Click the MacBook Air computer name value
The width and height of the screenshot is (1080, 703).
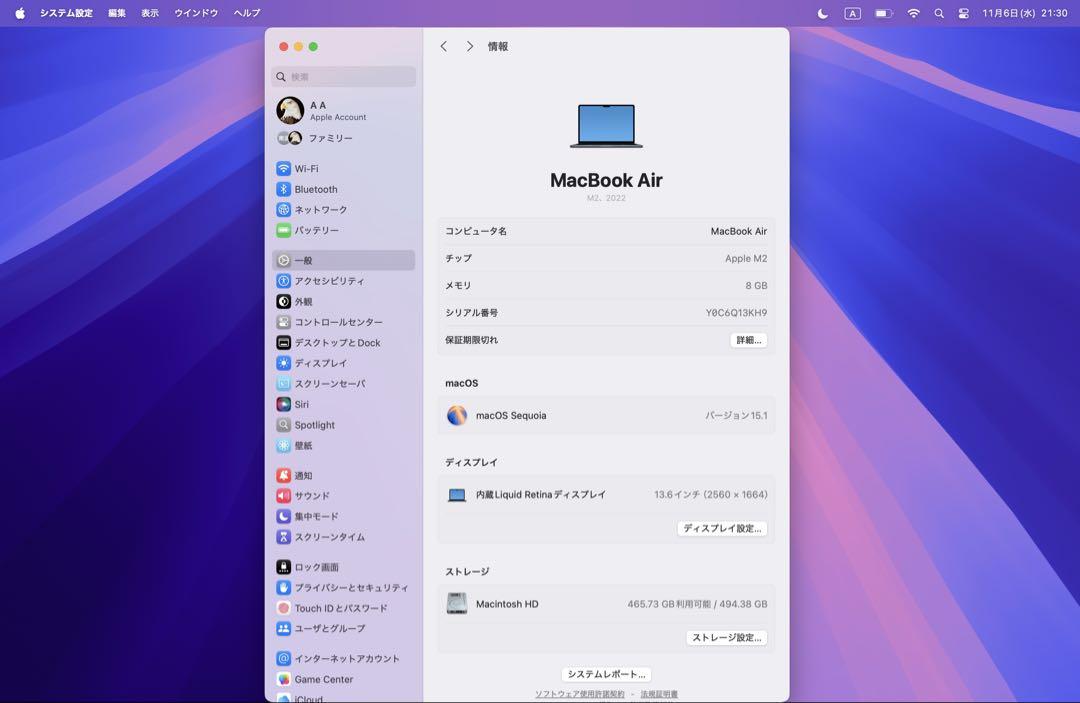[739, 231]
